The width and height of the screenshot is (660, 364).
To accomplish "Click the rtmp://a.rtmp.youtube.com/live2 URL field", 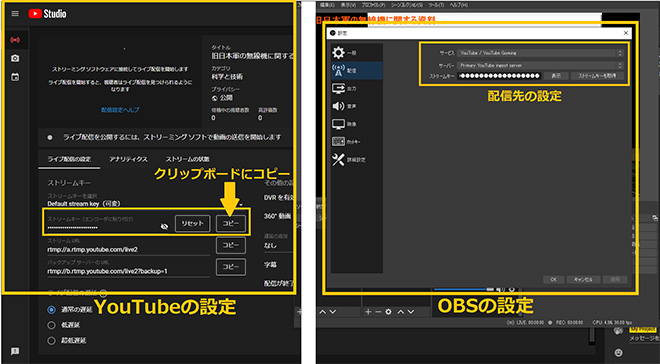I will point(128,250).
